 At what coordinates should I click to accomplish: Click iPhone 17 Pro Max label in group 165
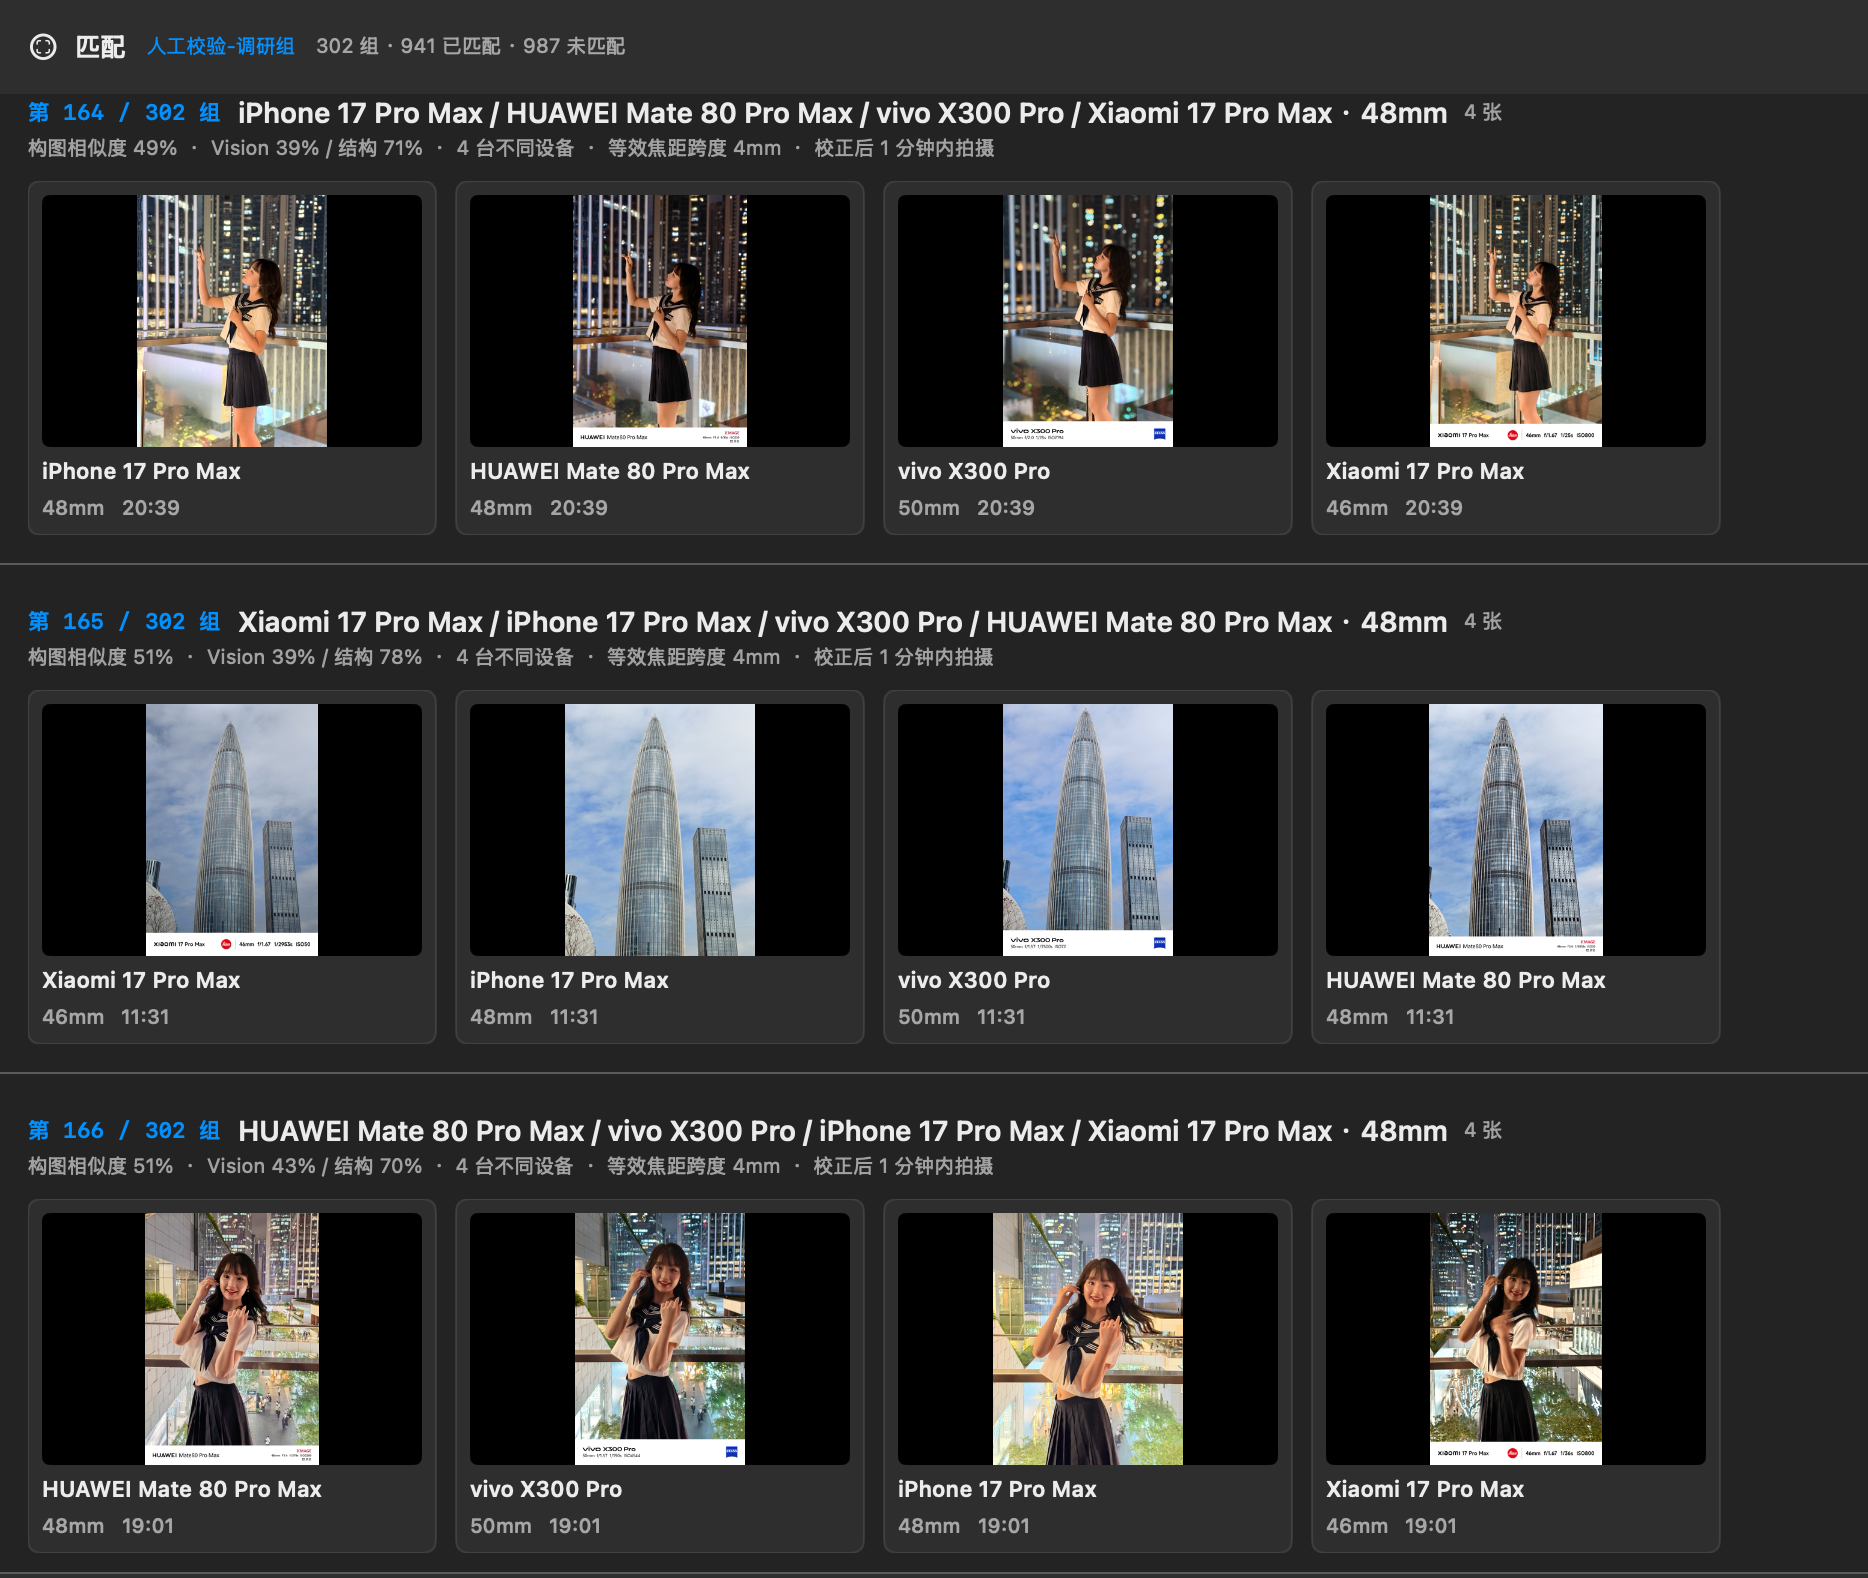click(x=569, y=980)
